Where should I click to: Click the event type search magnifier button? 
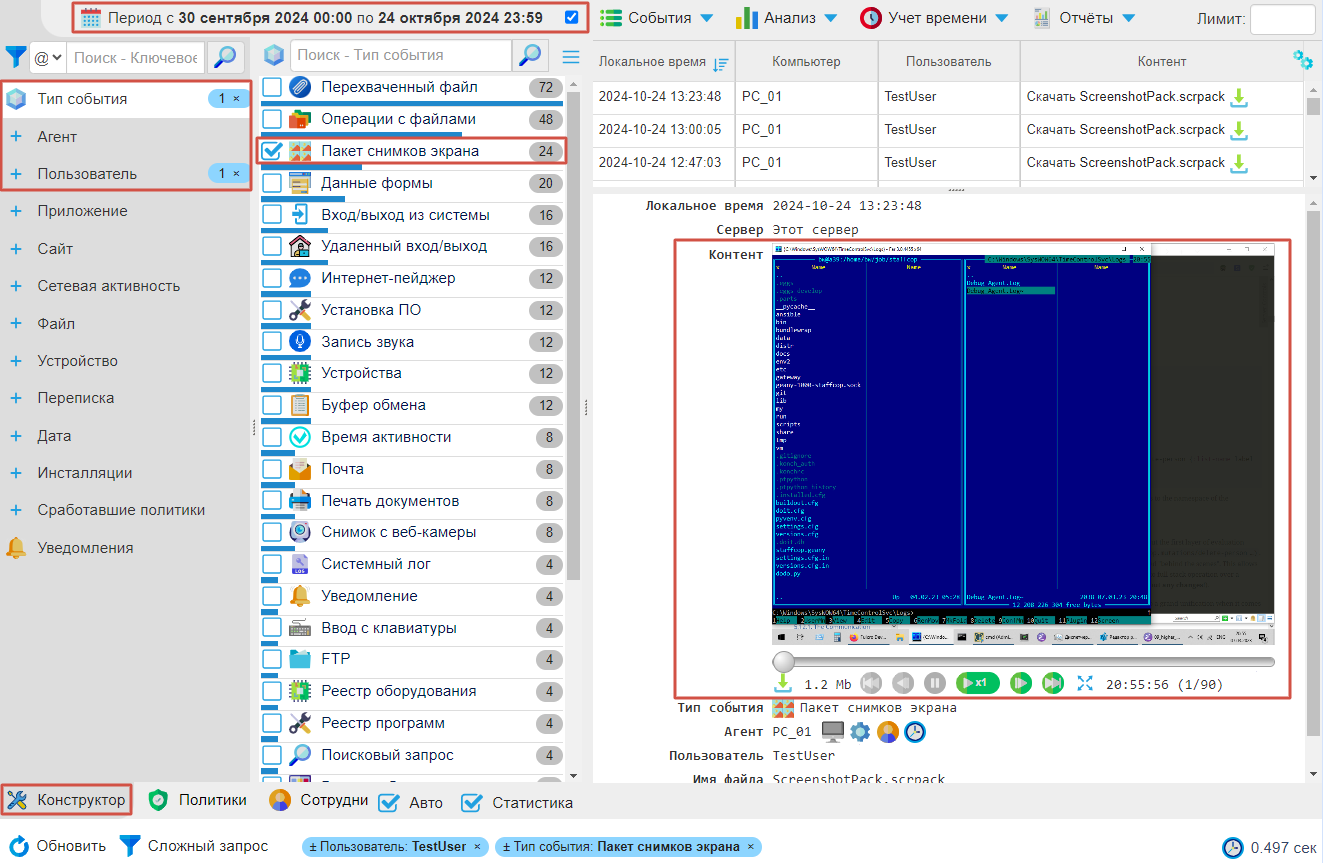coord(531,56)
